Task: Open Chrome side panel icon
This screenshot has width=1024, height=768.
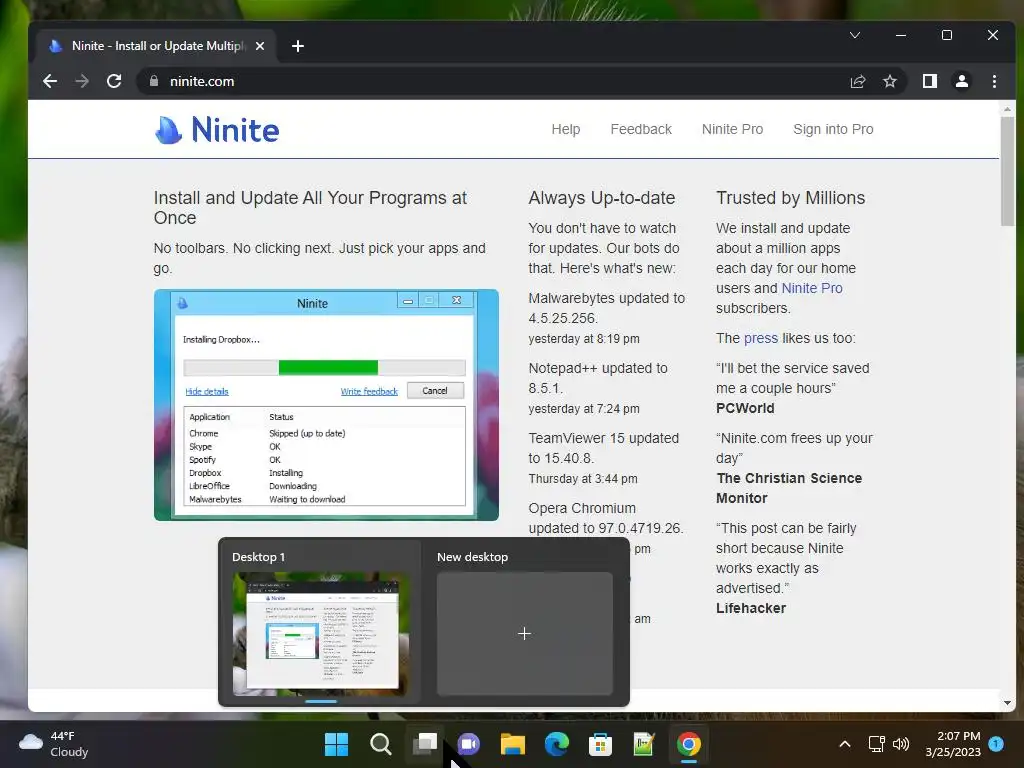Action: (x=930, y=81)
